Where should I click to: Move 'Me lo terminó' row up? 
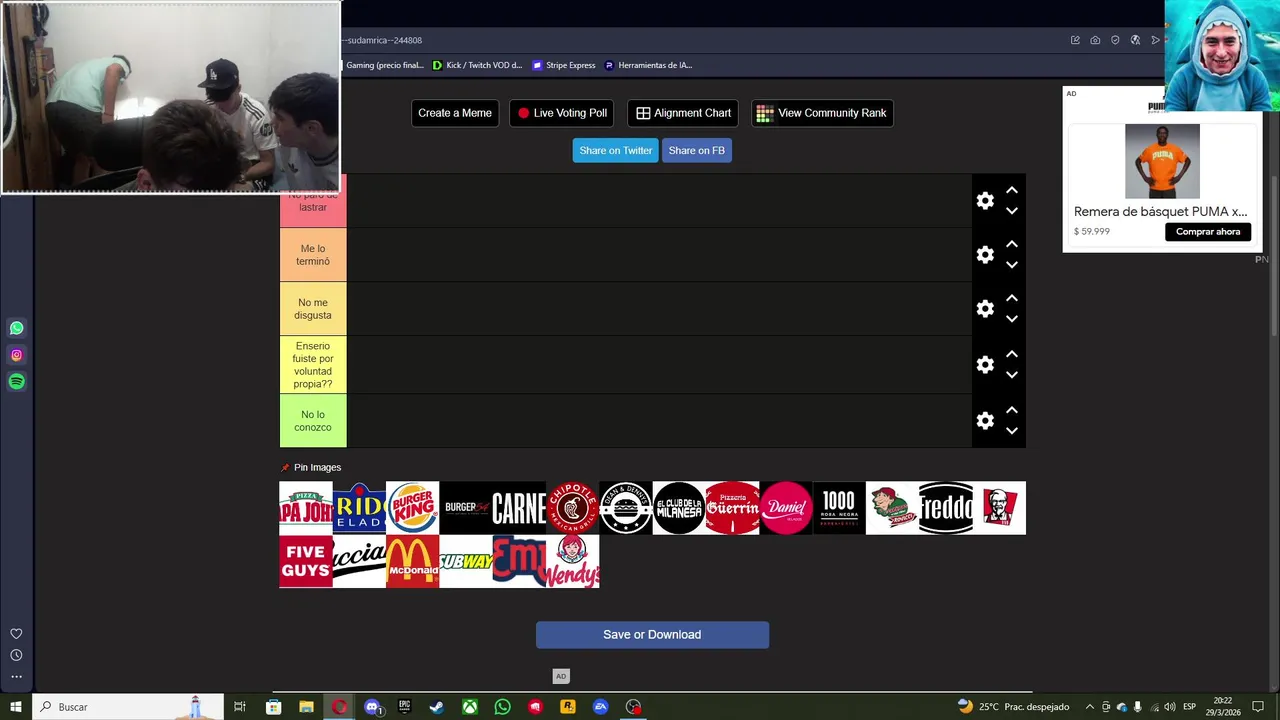[x=1012, y=244]
